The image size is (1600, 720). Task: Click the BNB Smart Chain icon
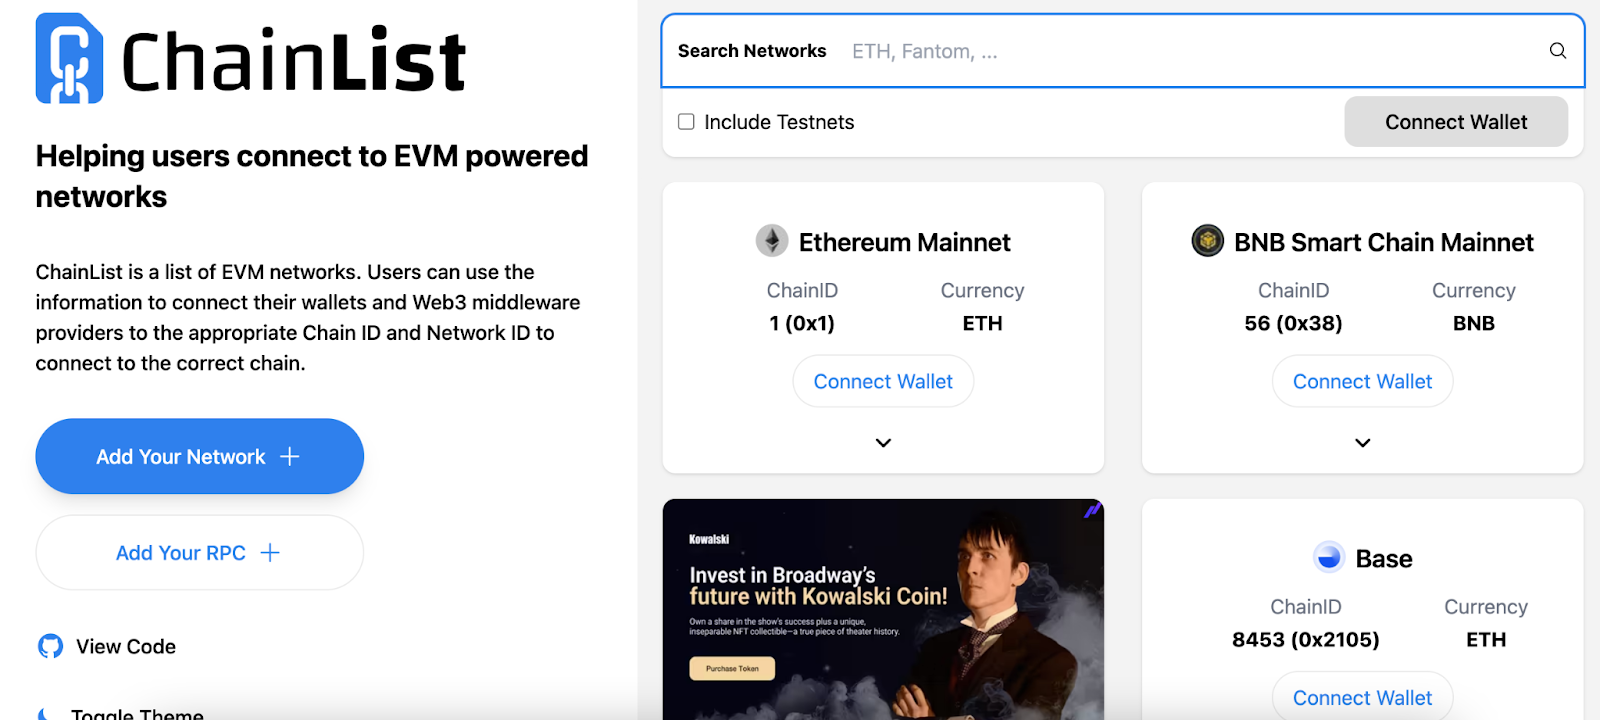coord(1207,241)
